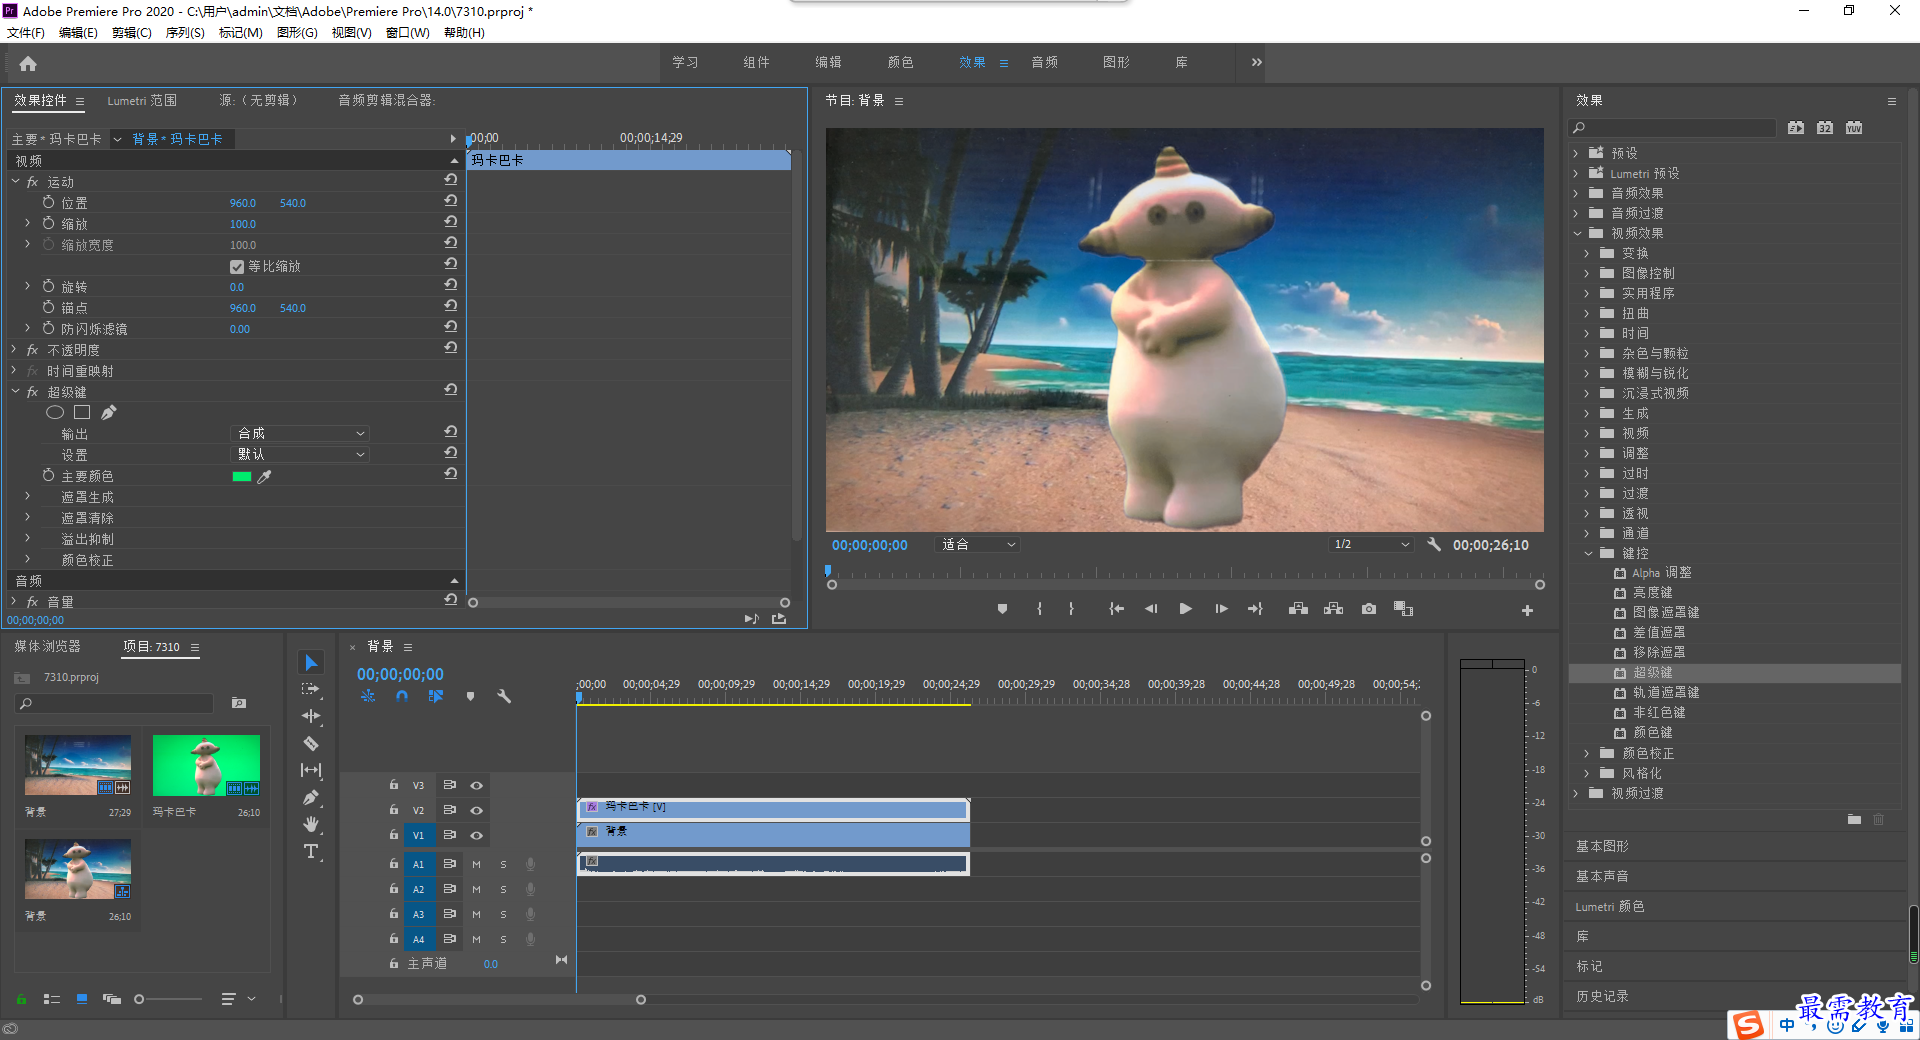
Task: Toggle 超级键 effect fx switch
Action: click(32, 392)
